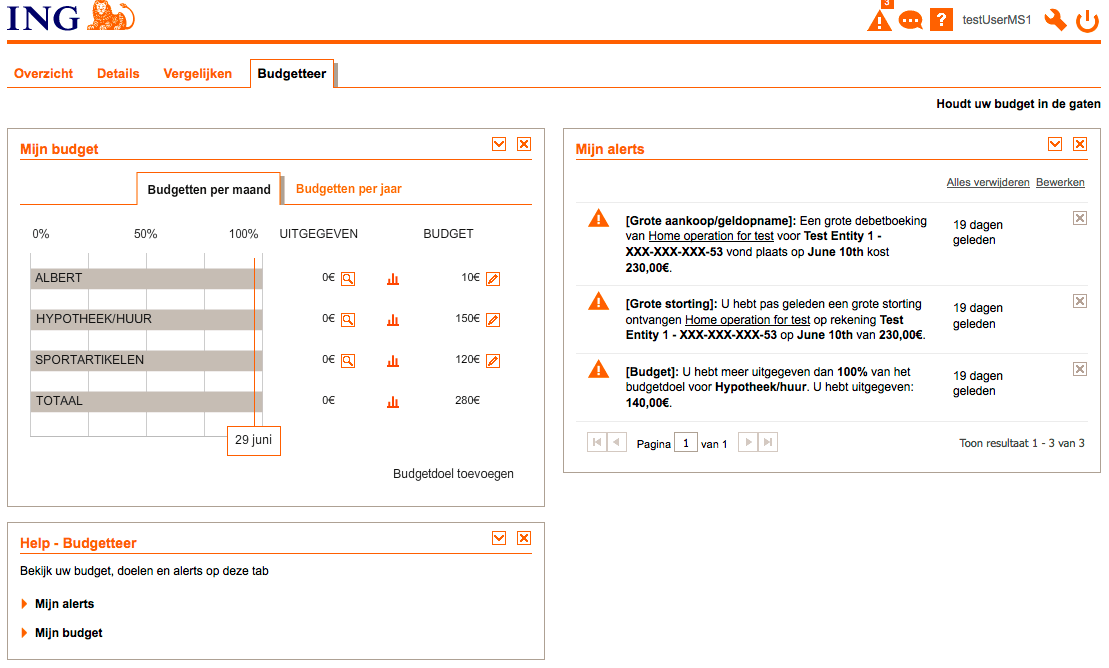
Task: Collapse the Mijn budget panel
Action: point(499,145)
